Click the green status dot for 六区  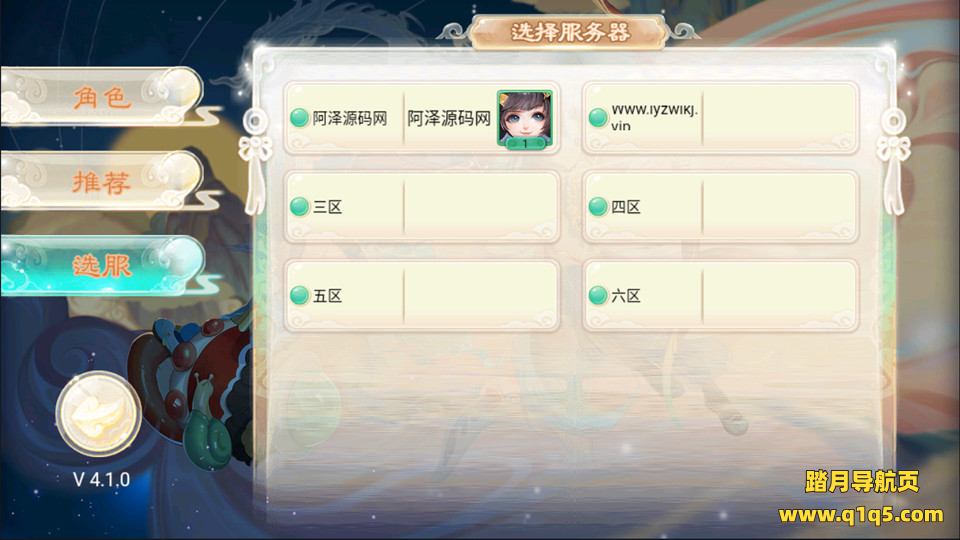(598, 296)
